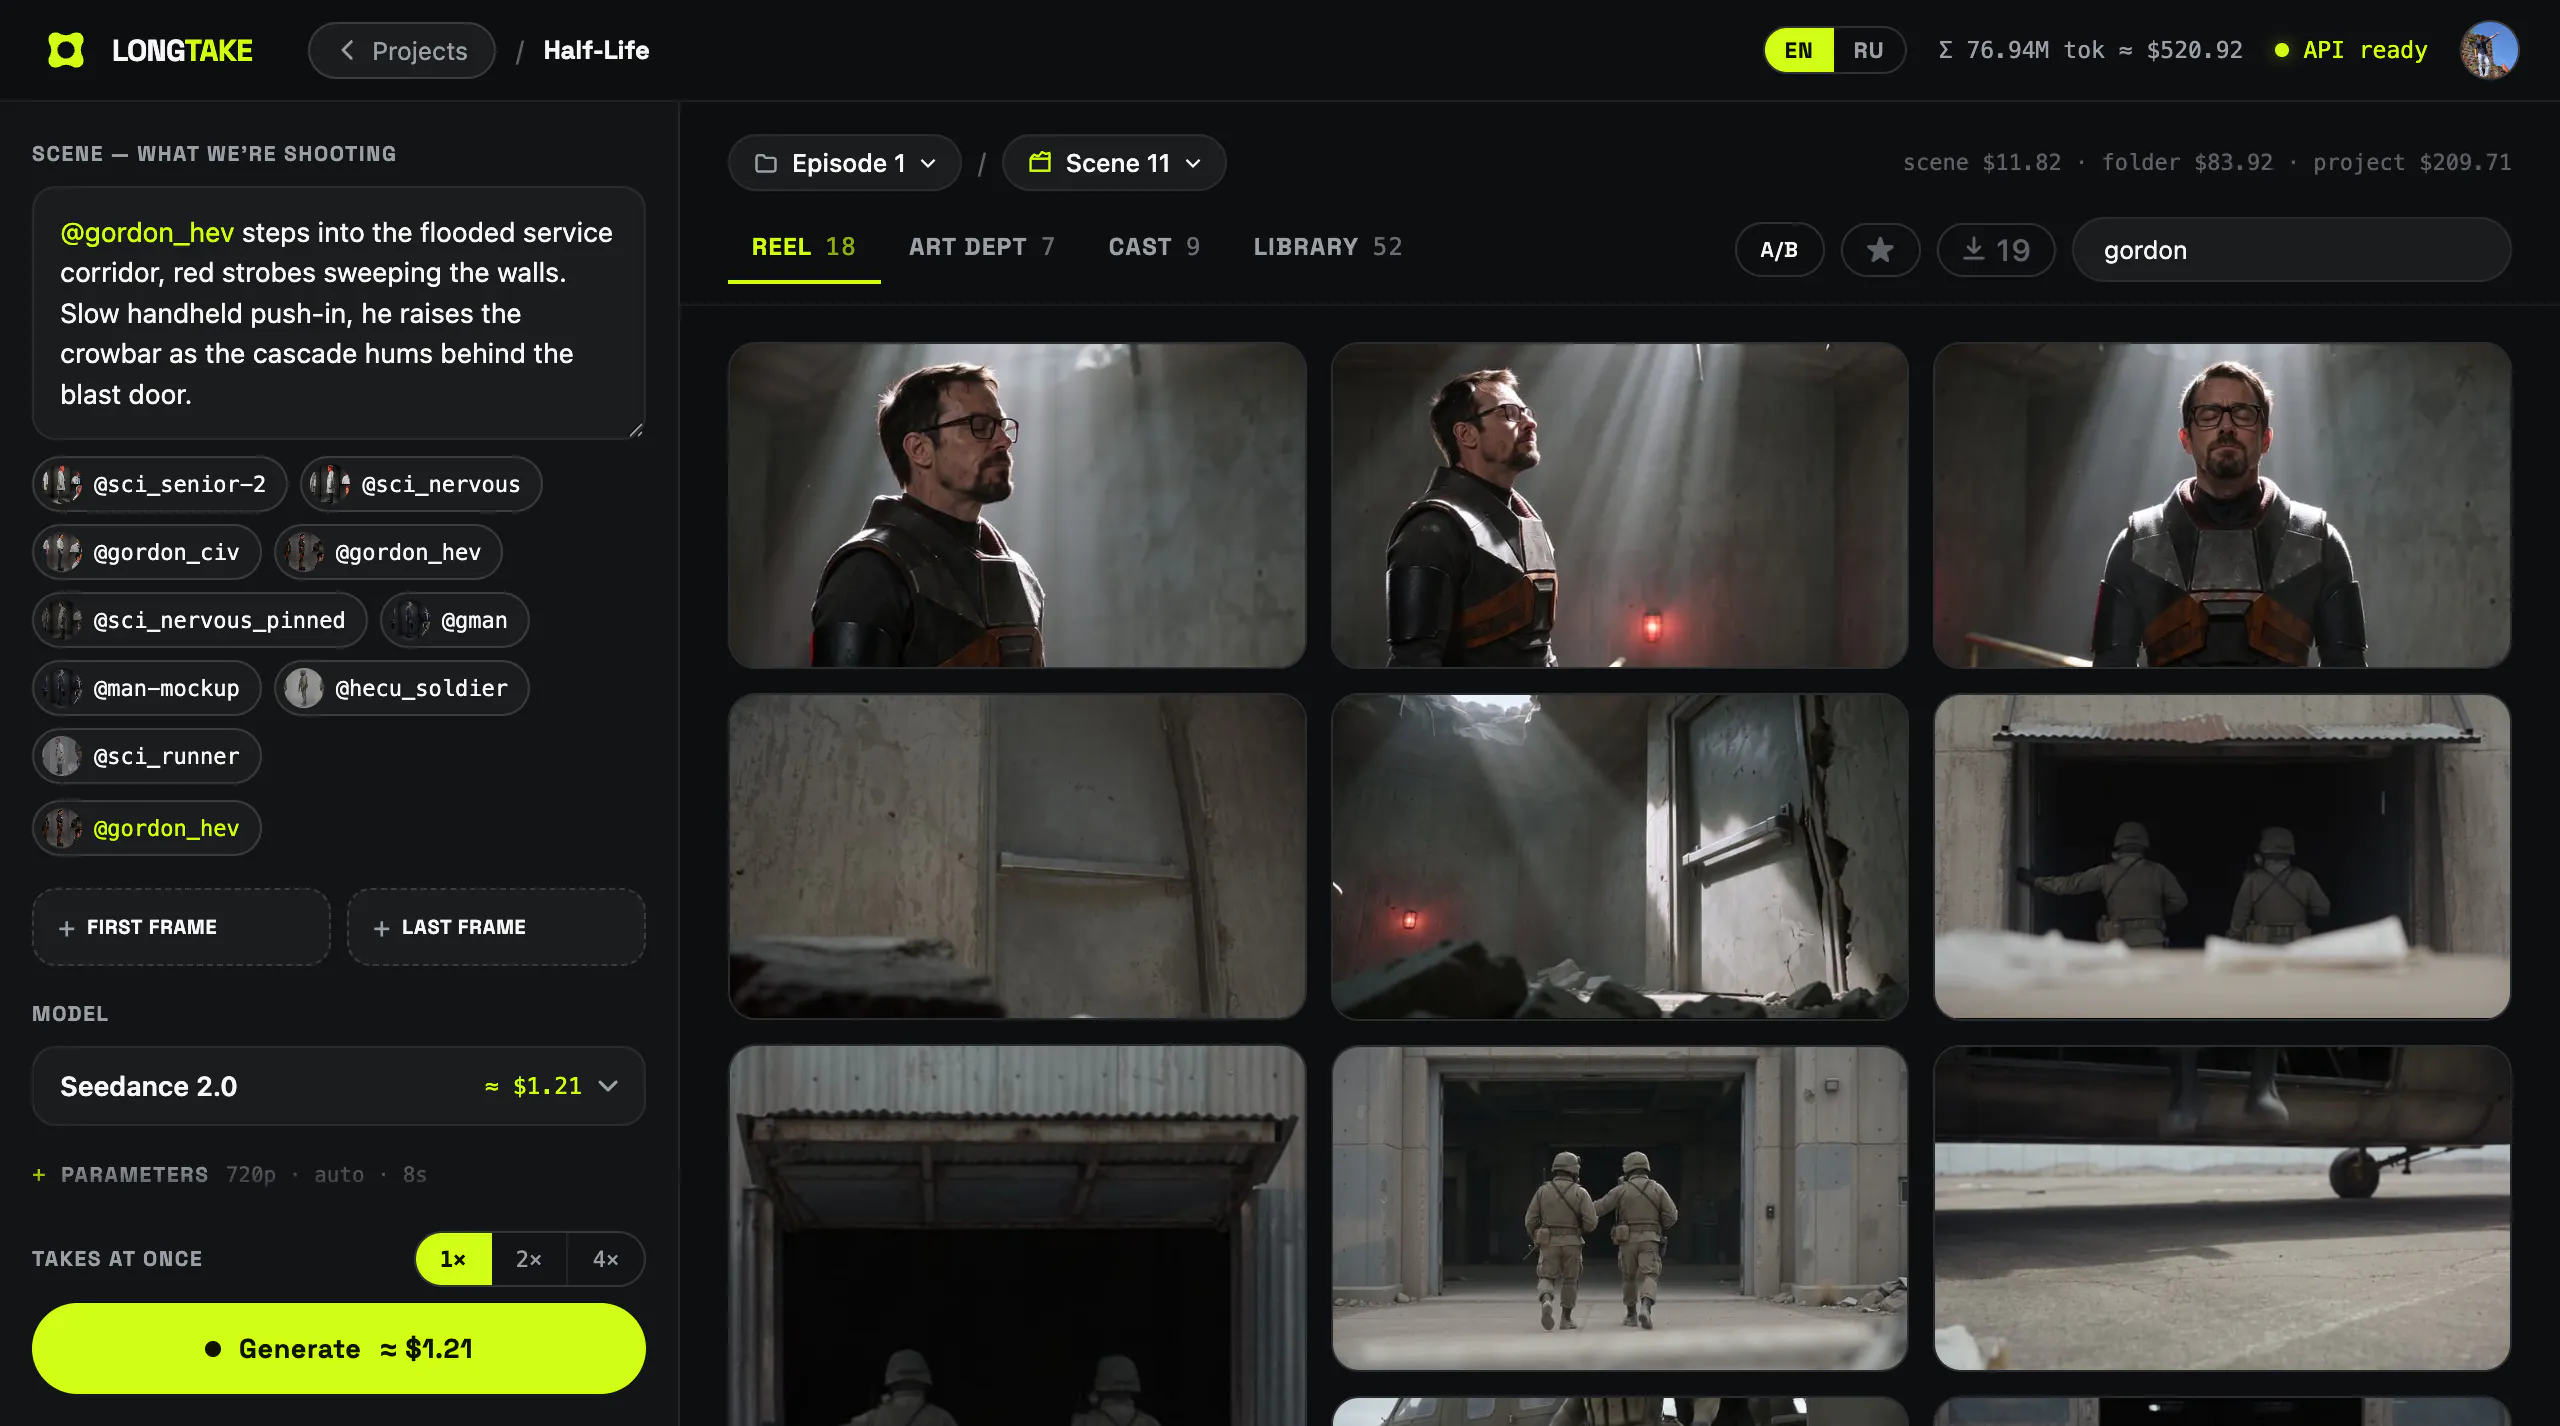Viewport: 2560px width, 1426px height.
Task: Click the "API ready" status text
Action: coord(2365,50)
